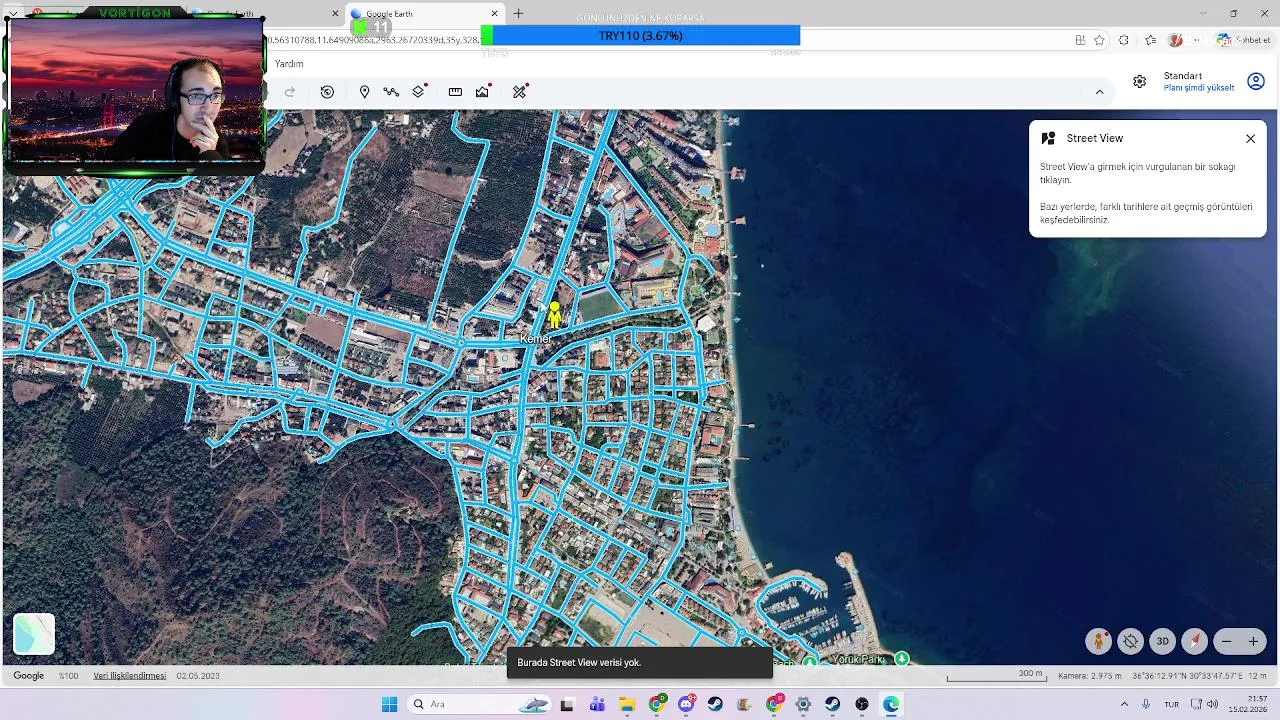Click the imagery date 02.05.2023

click(198, 676)
